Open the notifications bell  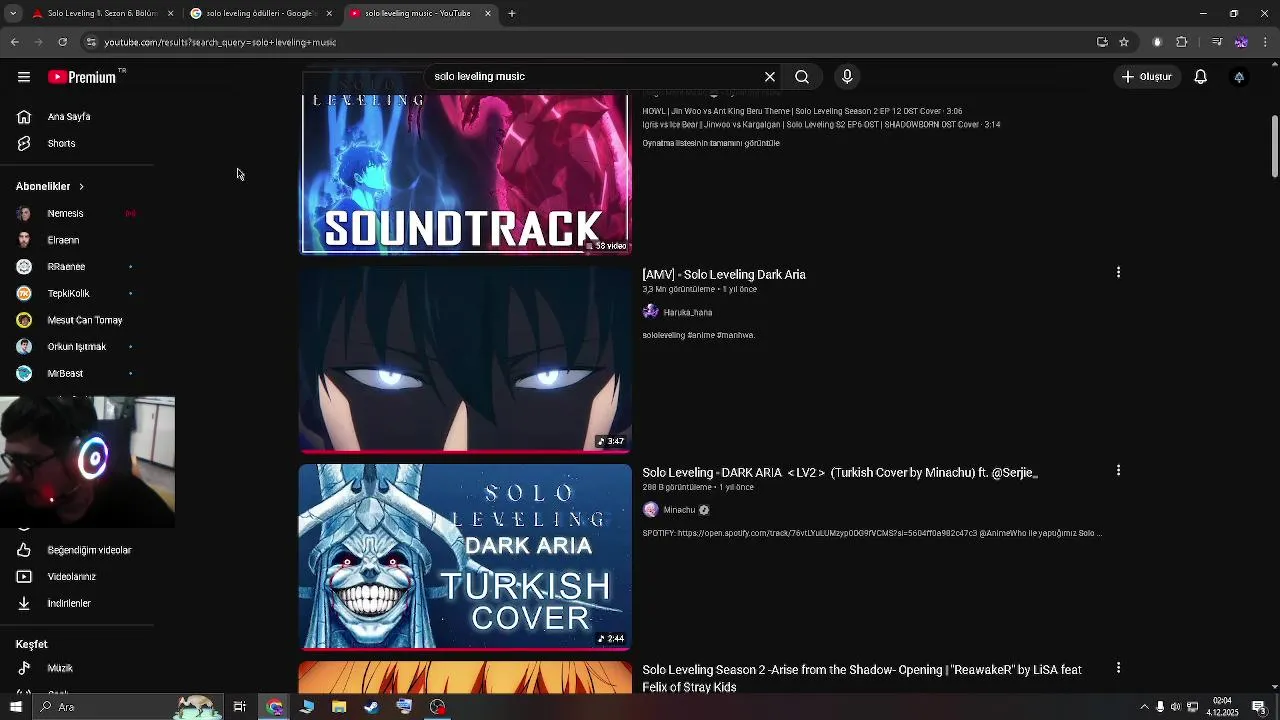pos(1201,77)
